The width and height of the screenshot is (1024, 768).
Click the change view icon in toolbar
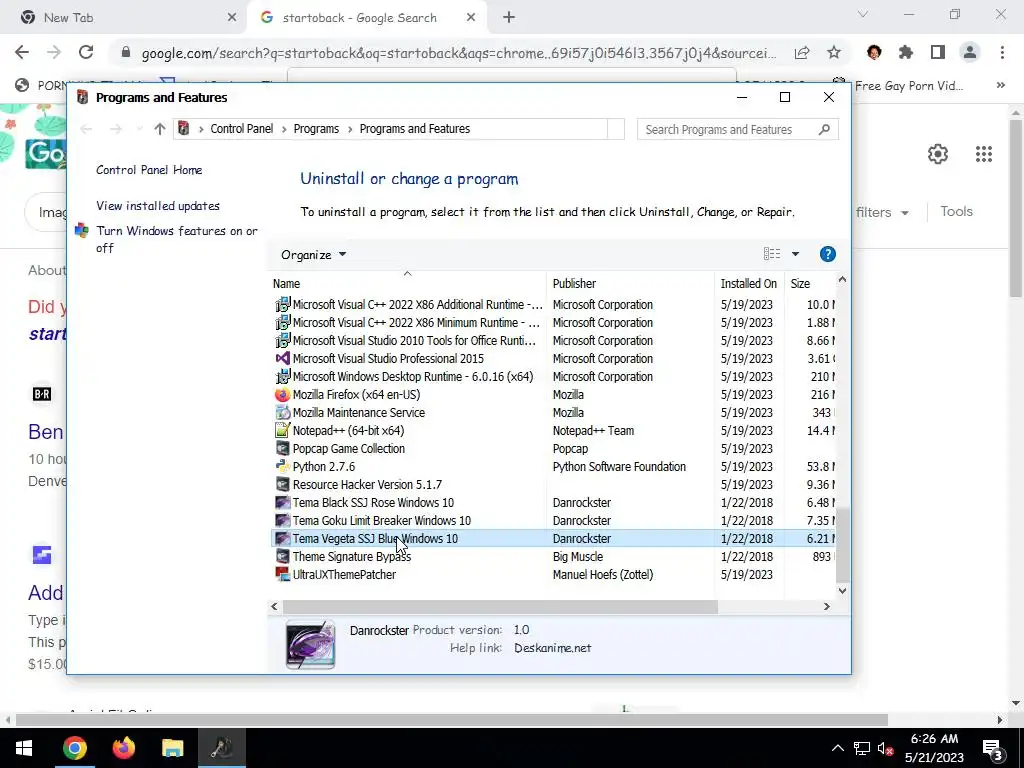pos(772,254)
